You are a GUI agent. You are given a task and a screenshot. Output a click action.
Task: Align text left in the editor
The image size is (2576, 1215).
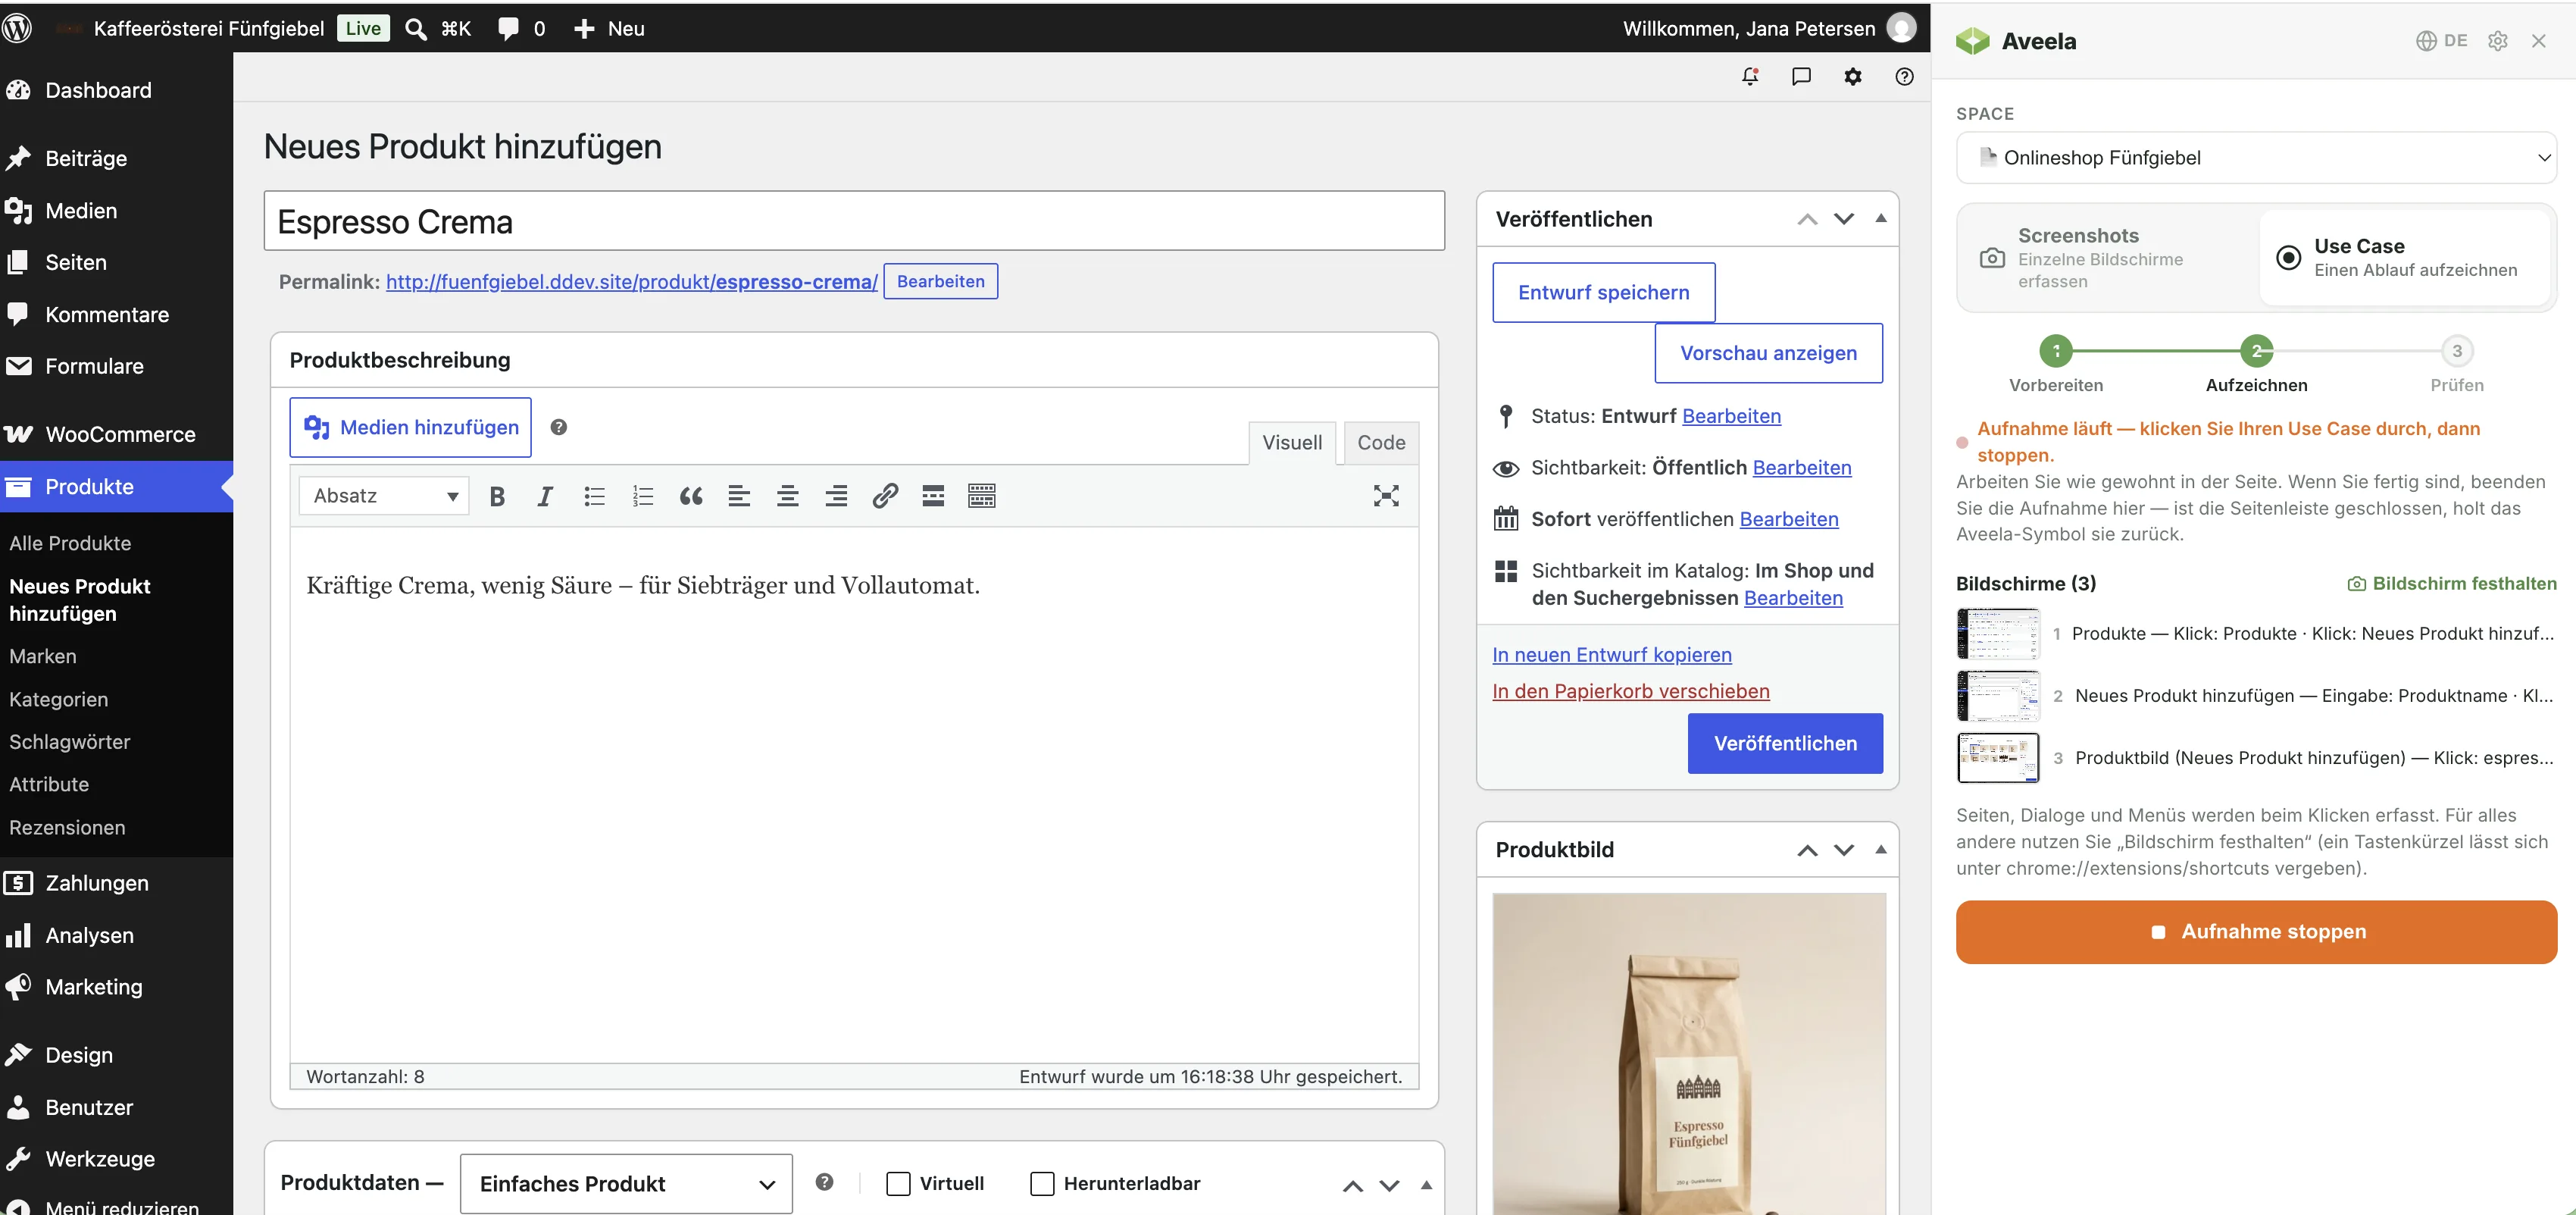point(739,496)
